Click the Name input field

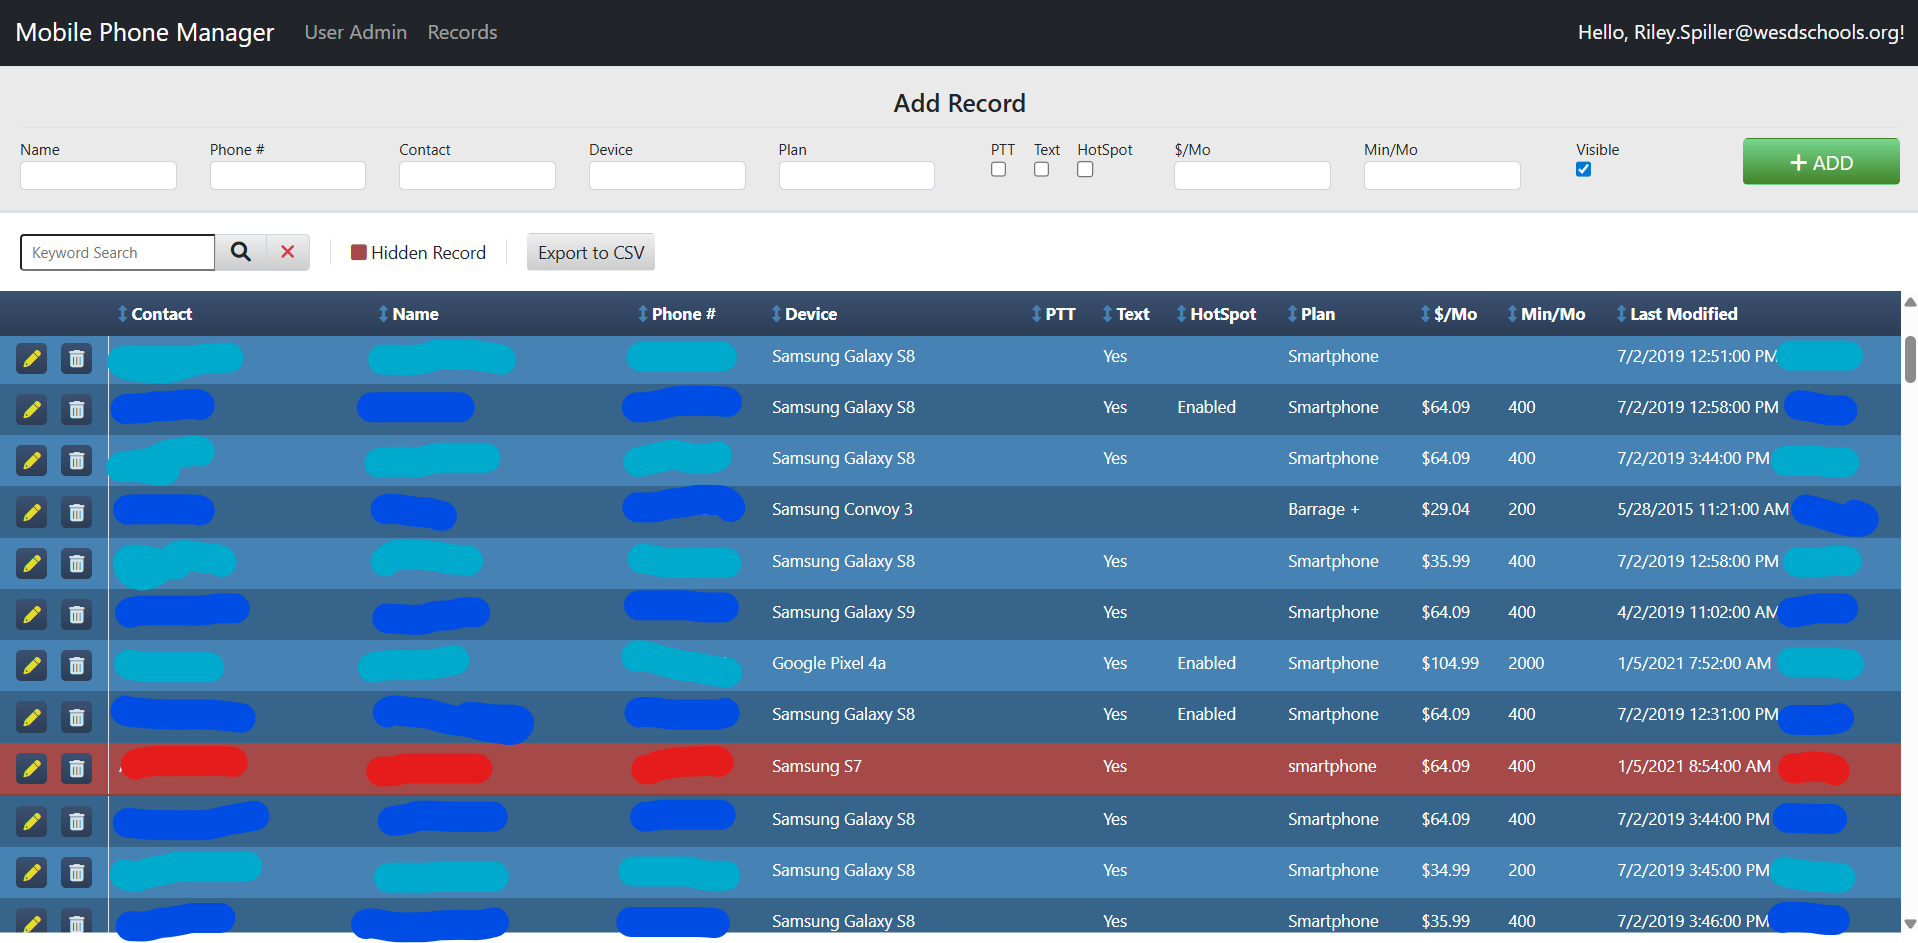point(98,175)
